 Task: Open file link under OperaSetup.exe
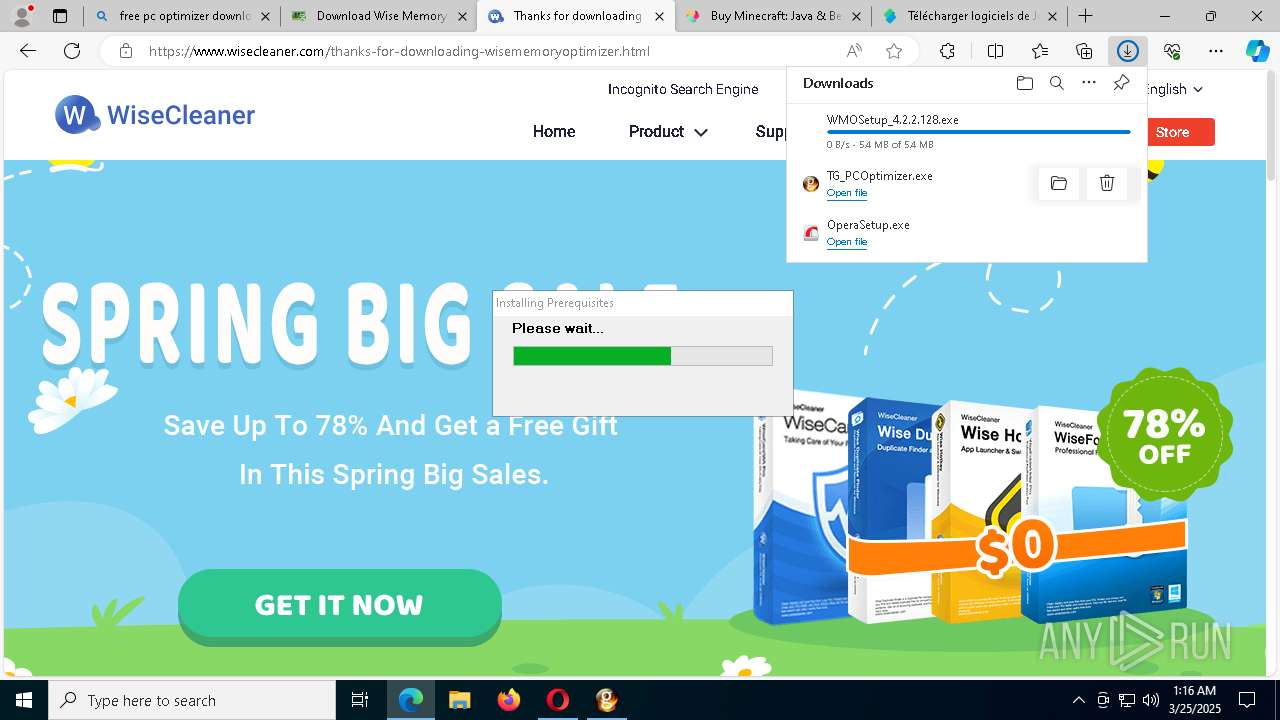point(847,242)
